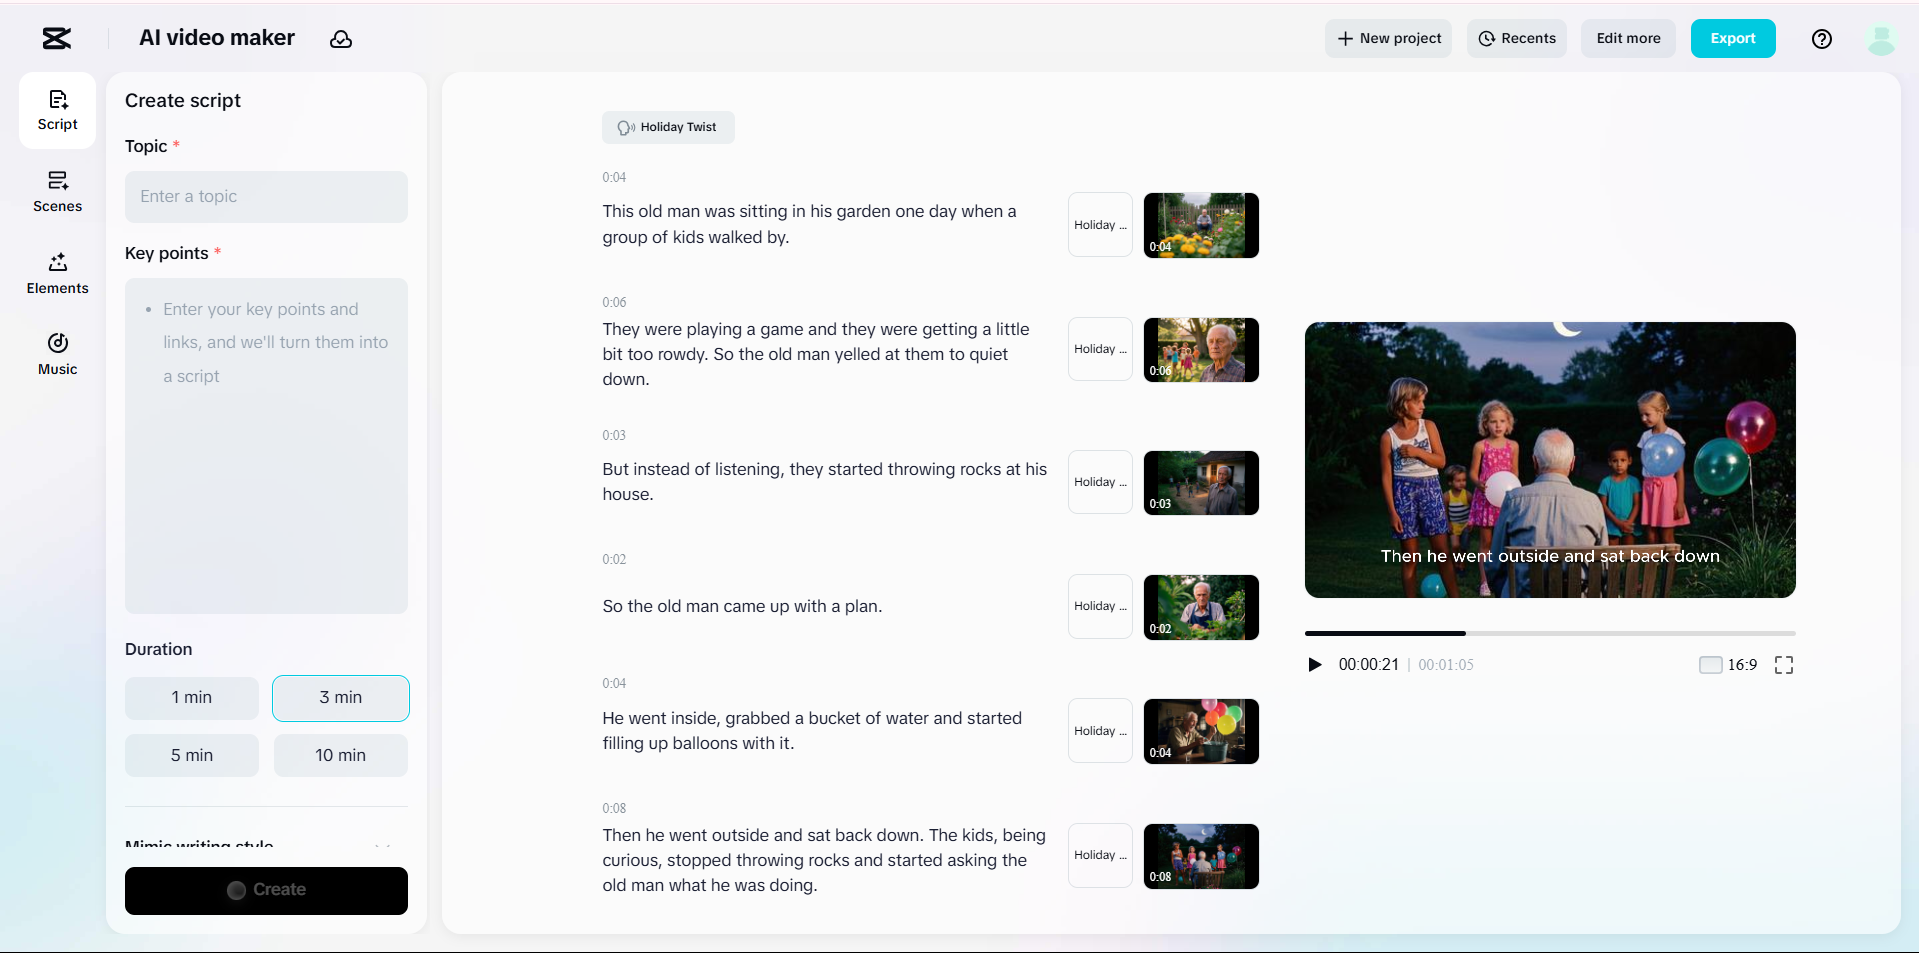Switch to the Recents view
1919x953 pixels.
(x=1516, y=38)
